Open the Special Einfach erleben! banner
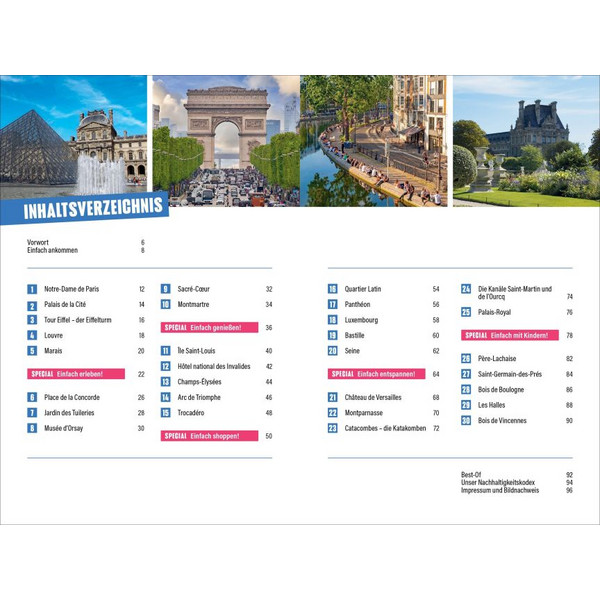600x600 pixels. (x=76, y=374)
